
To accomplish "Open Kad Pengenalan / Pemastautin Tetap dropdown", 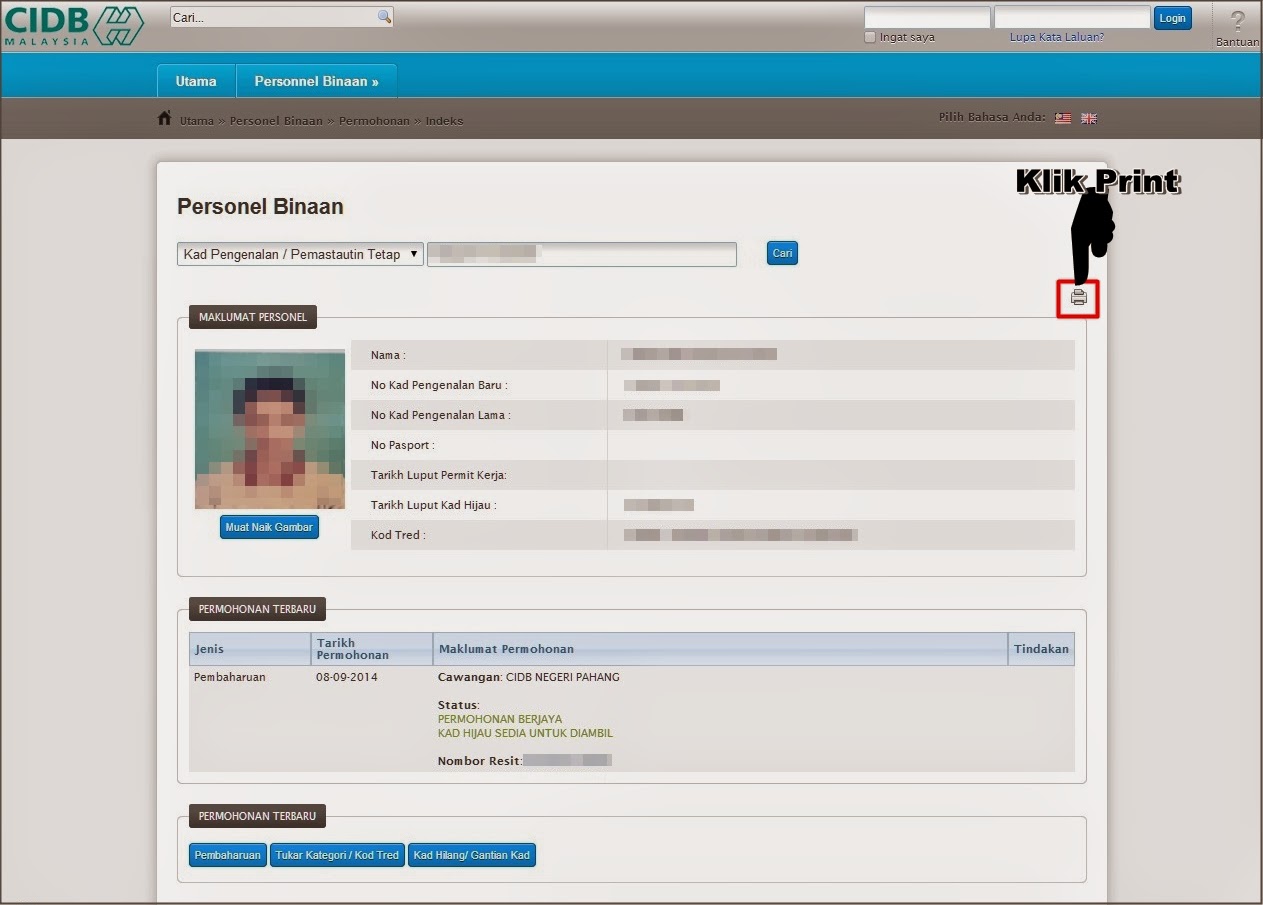I will pos(300,254).
